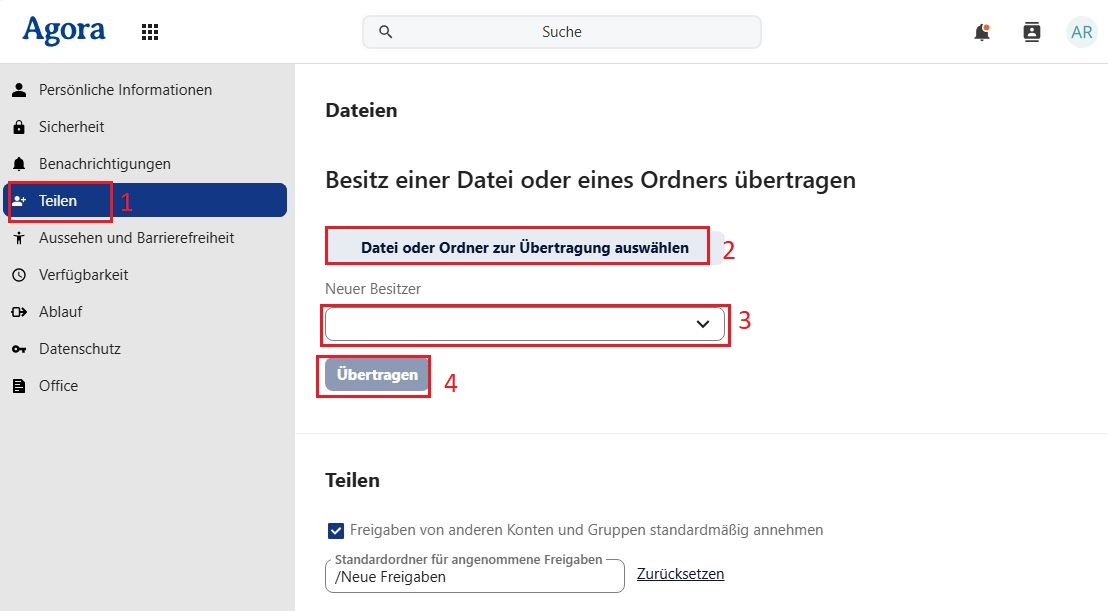
Task: Open the contacts icon in header
Action: tap(1032, 32)
